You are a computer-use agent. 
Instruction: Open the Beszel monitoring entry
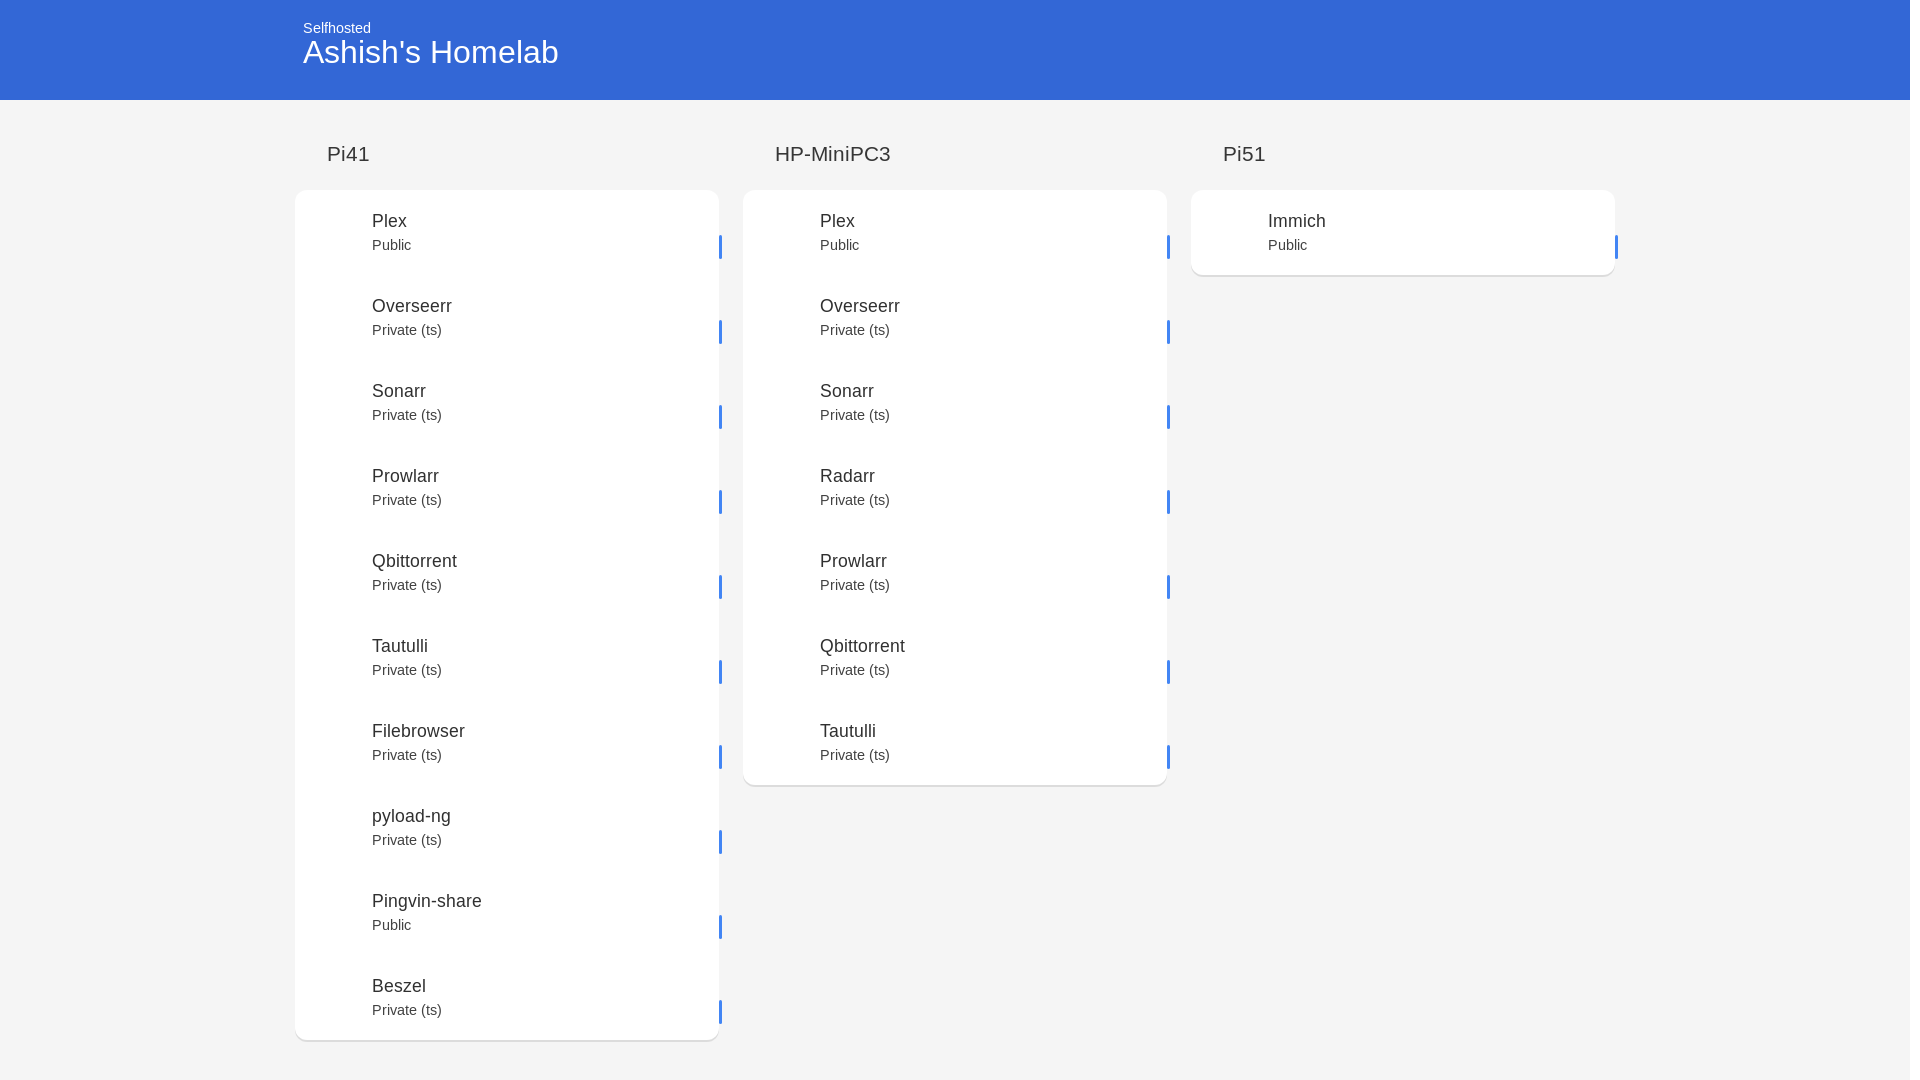(x=507, y=997)
